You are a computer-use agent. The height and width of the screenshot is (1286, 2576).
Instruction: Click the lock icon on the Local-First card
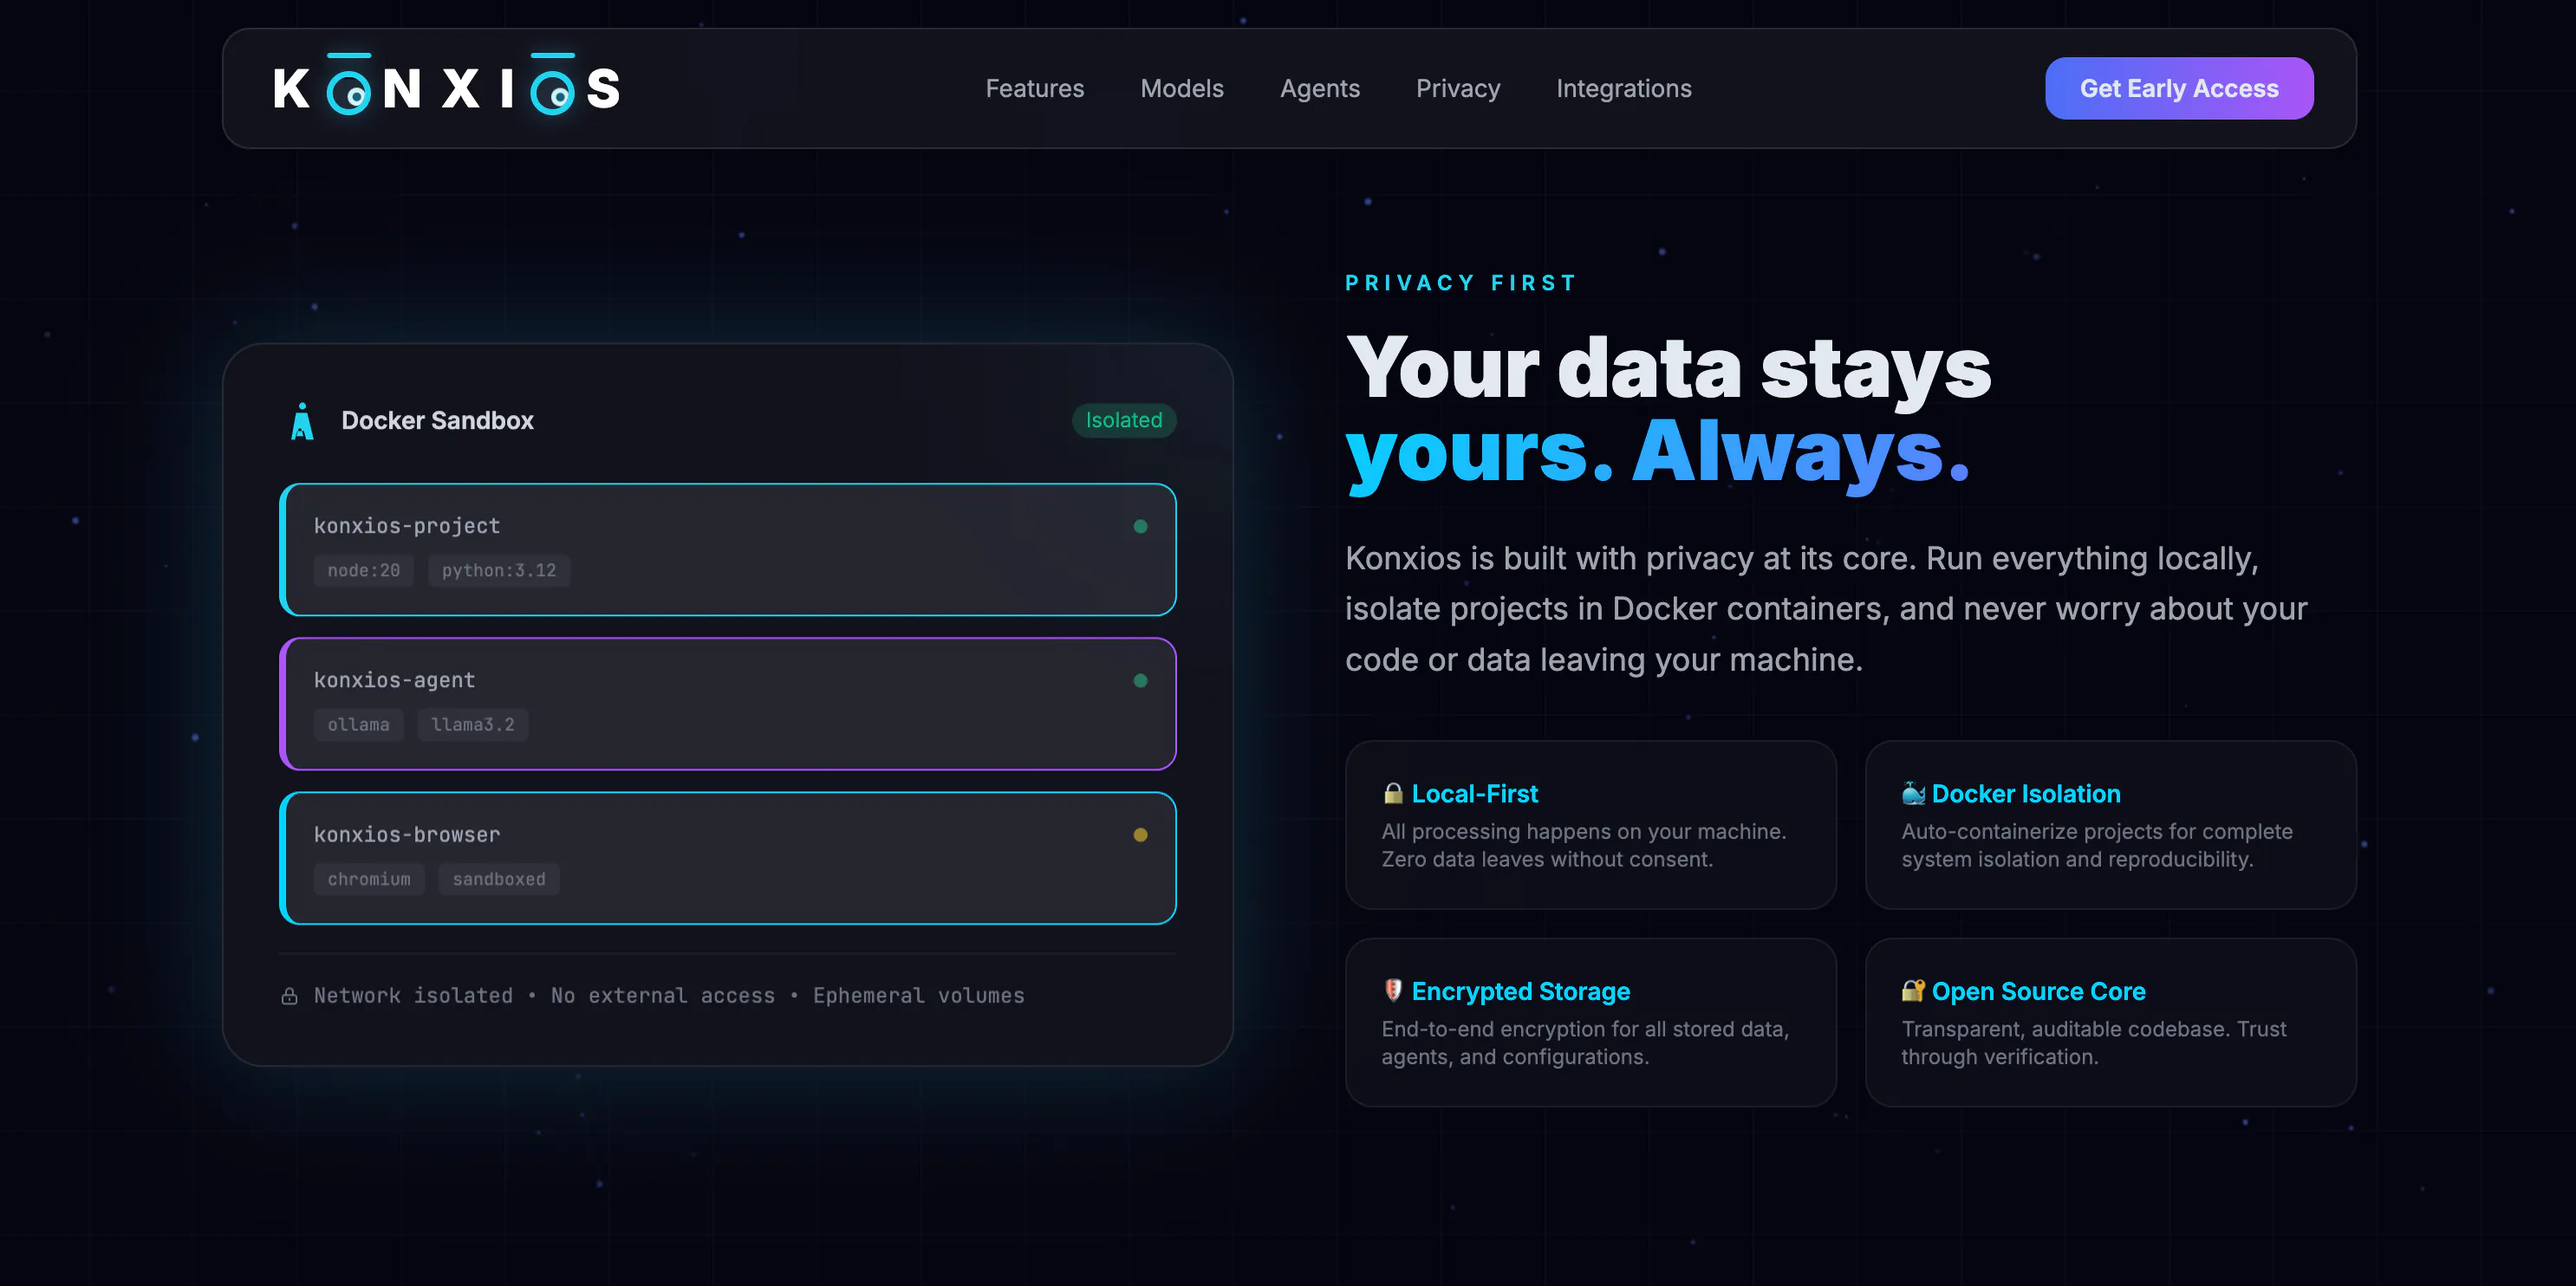point(1392,793)
